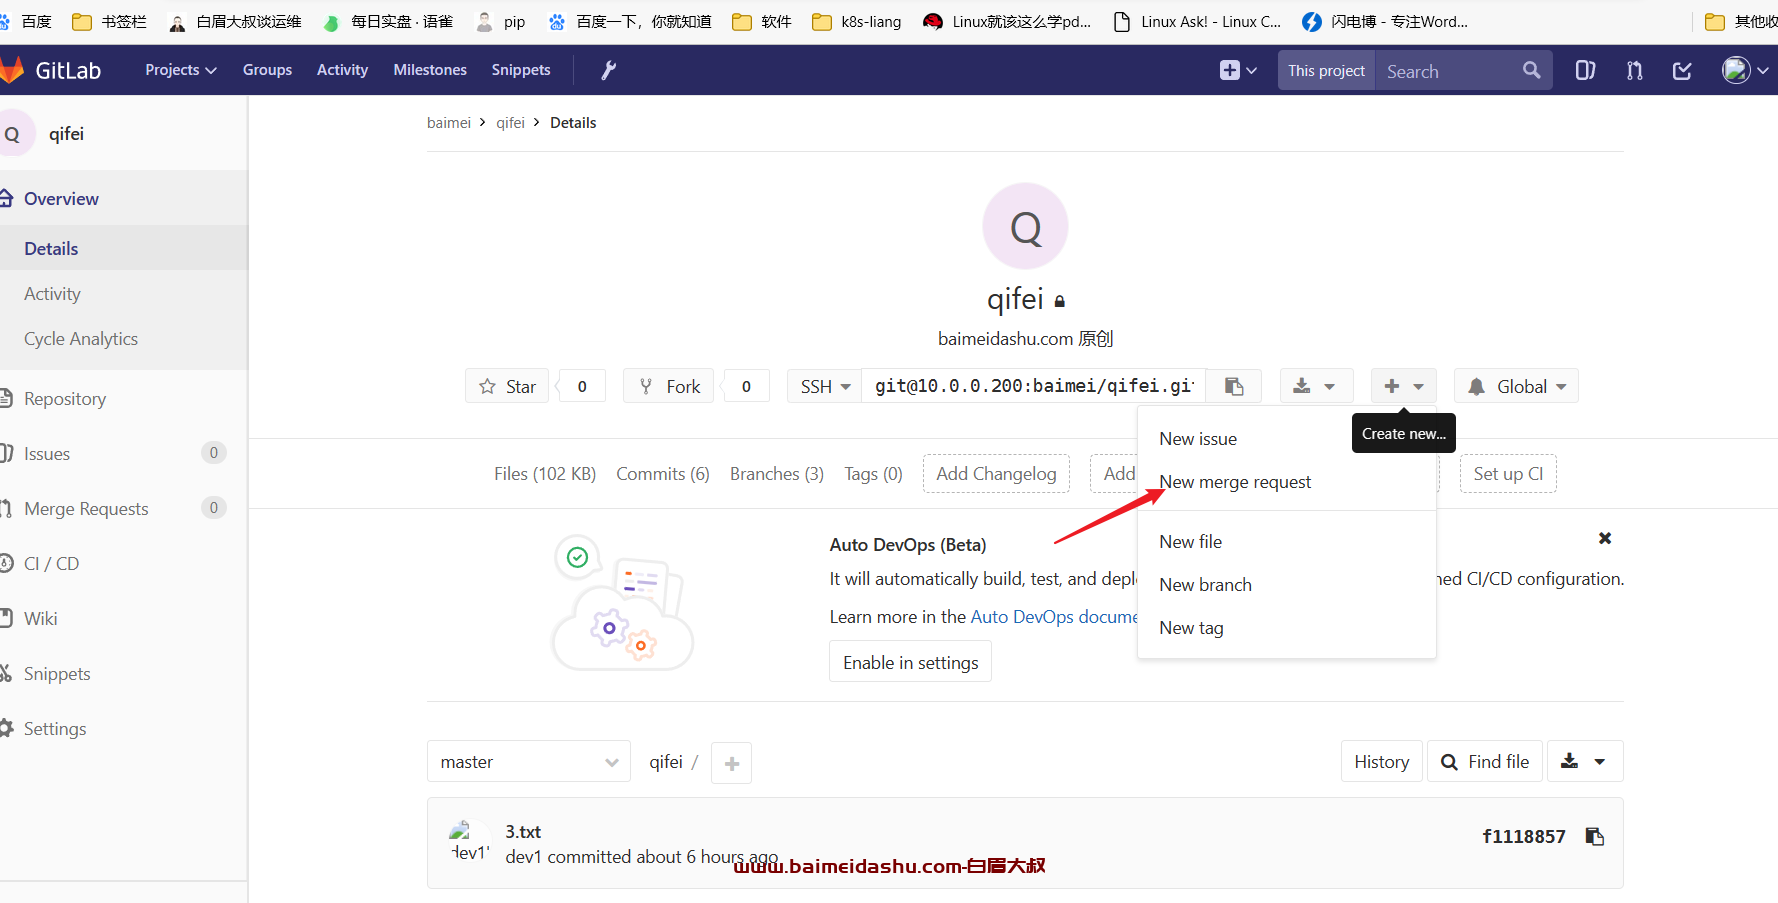Go to Activity in navbar
This screenshot has width=1778, height=903.
pyautogui.click(x=342, y=70)
